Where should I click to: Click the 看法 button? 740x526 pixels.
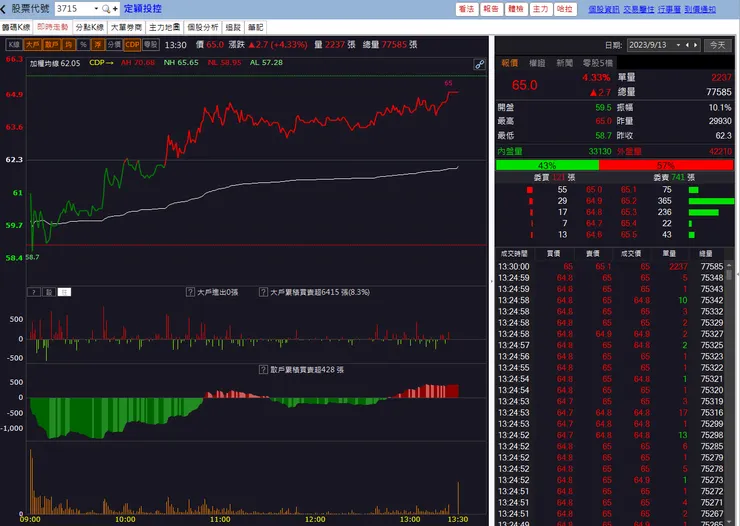467,9
